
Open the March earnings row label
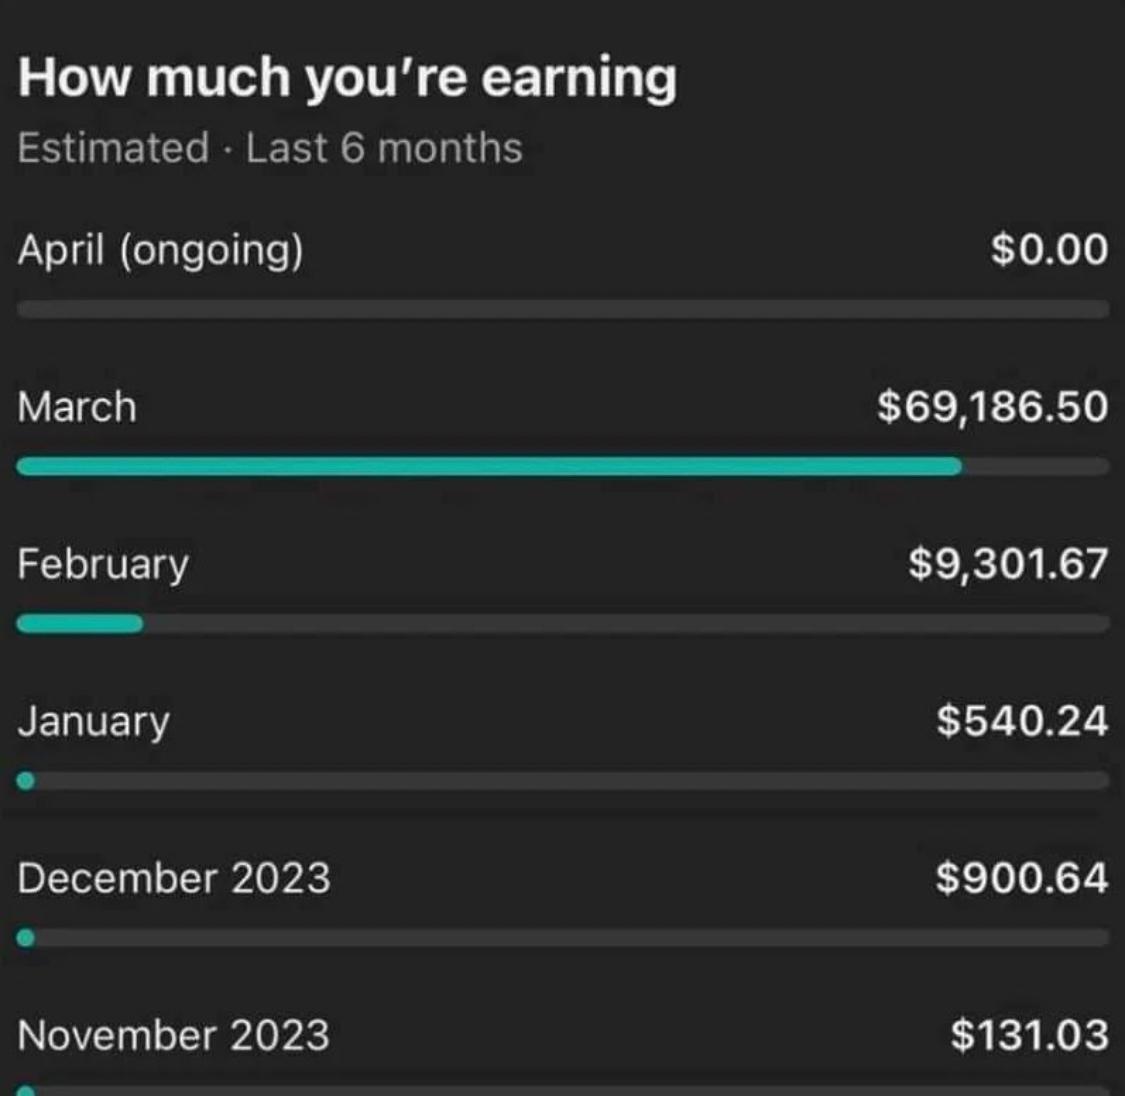pyautogui.click(x=77, y=407)
